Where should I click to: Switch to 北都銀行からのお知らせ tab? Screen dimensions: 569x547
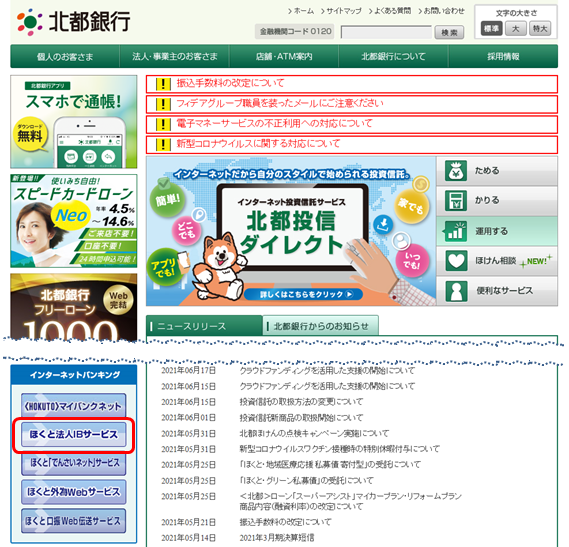pos(320,326)
